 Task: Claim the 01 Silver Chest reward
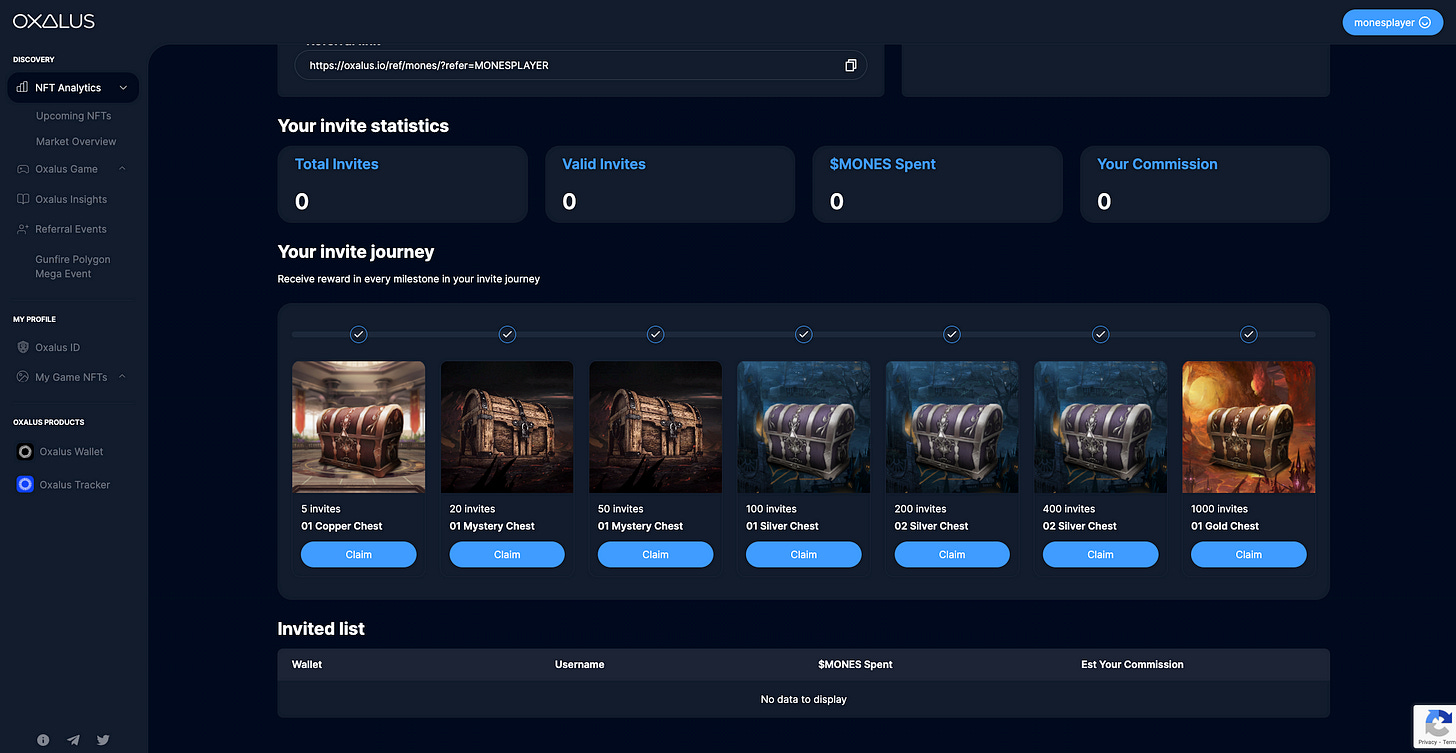(x=803, y=554)
